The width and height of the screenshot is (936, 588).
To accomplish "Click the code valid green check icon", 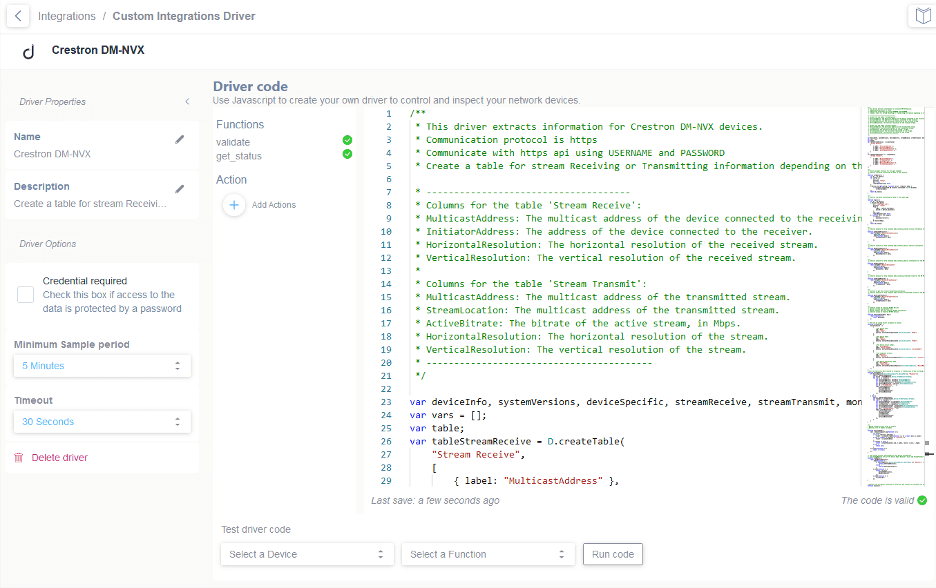I will pyautogui.click(x=922, y=500).
